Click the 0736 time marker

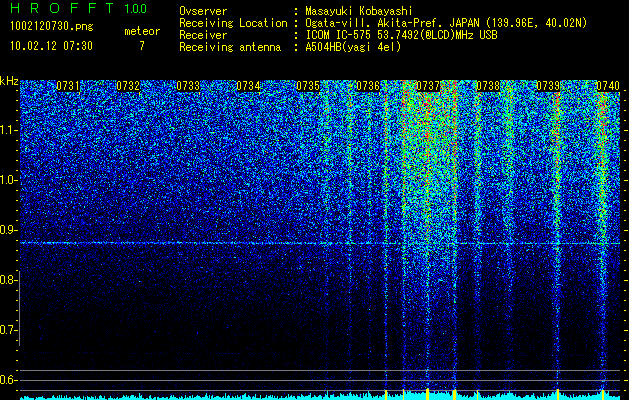(x=368, y=86)
